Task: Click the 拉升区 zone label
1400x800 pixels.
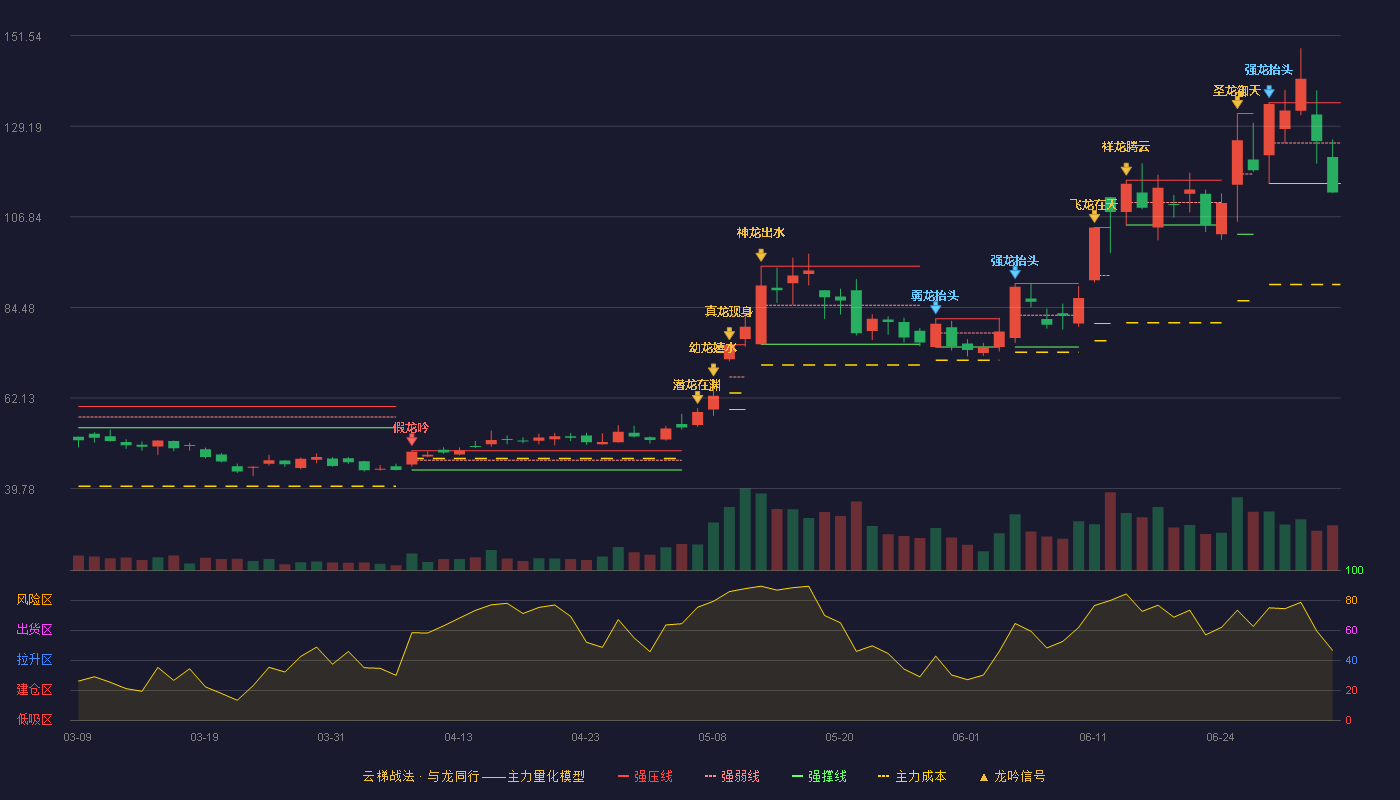Action: 34,660
